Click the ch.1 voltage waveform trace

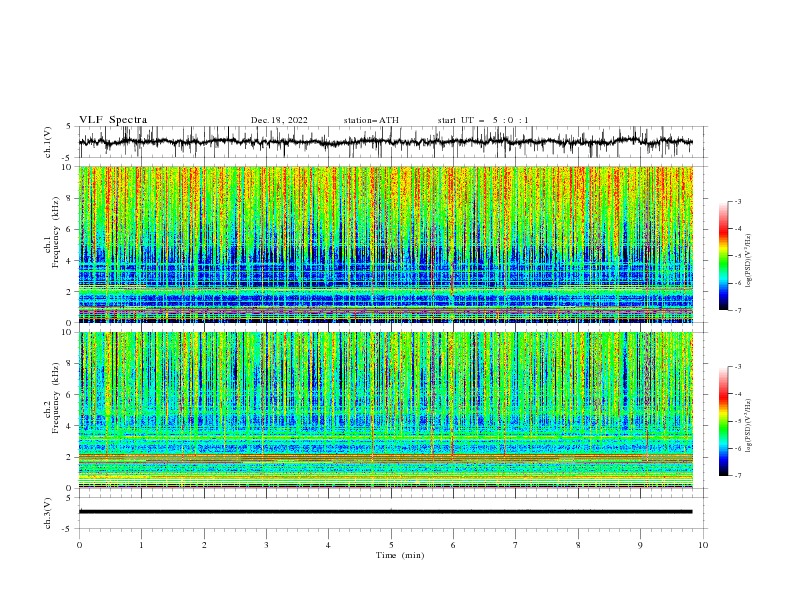pos(385,142)
